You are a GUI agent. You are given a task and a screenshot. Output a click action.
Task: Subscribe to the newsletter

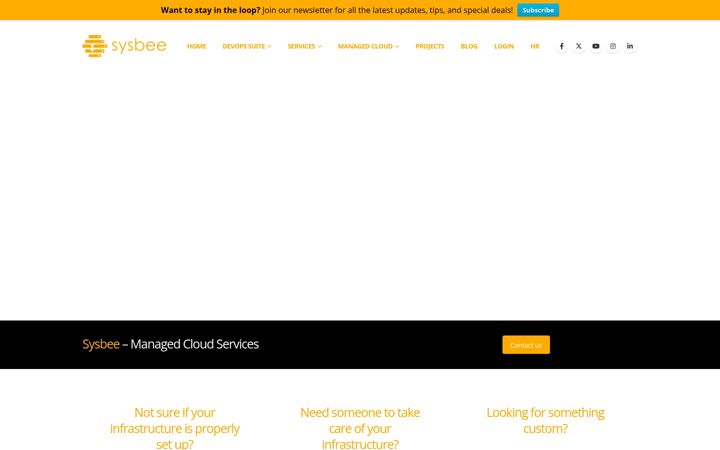point(538,10)
